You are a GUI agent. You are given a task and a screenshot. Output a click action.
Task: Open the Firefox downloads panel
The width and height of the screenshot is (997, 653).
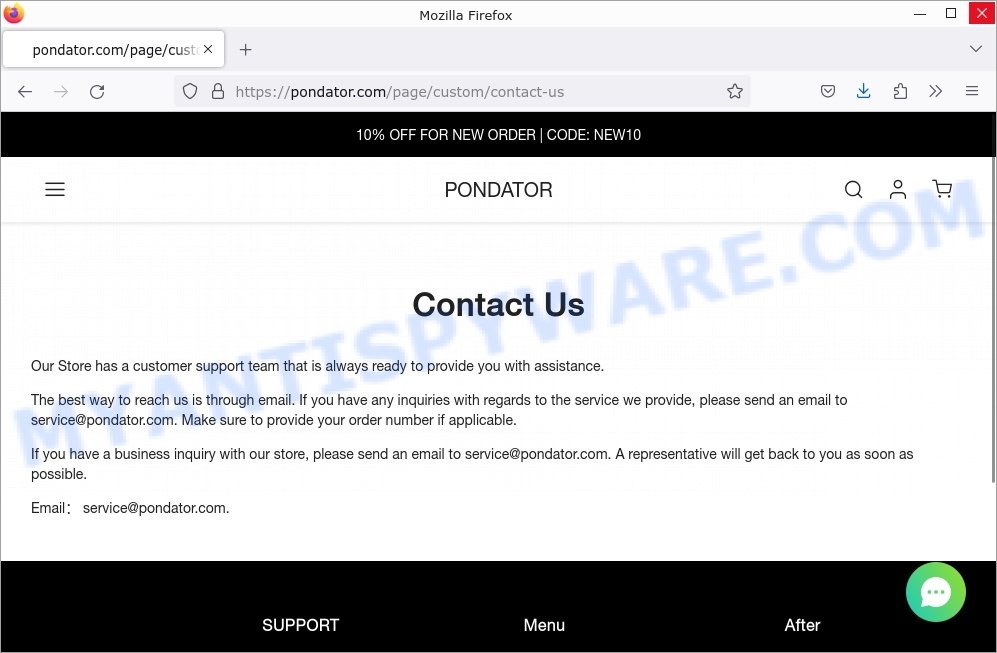coord(863,92)
